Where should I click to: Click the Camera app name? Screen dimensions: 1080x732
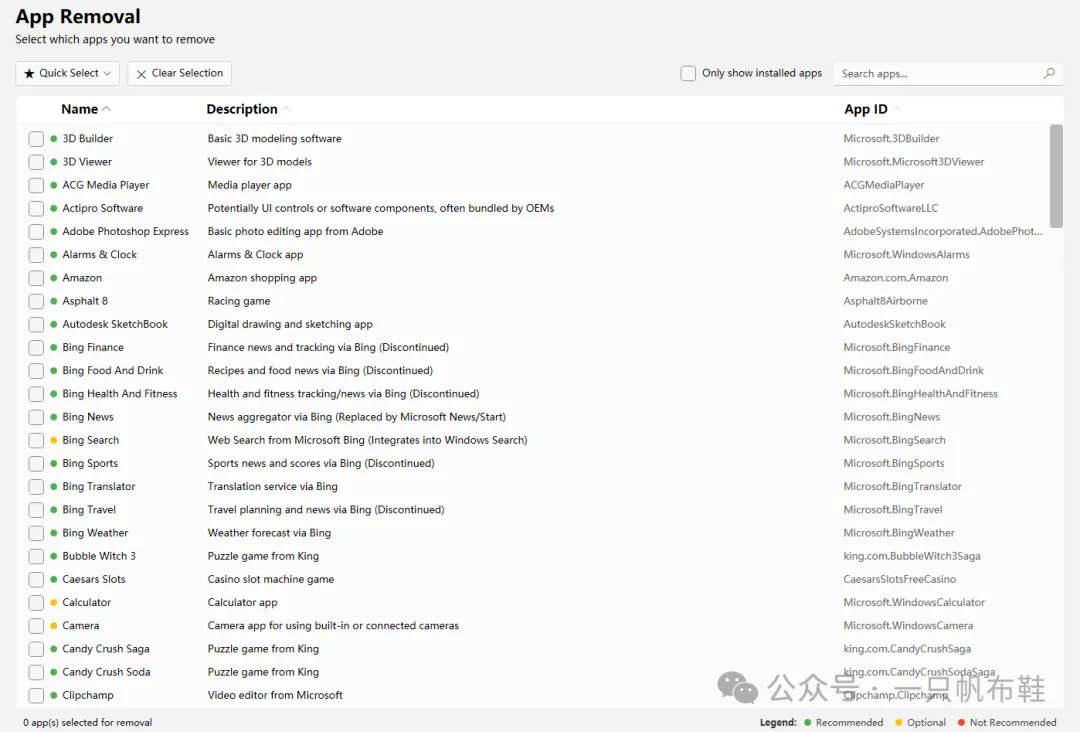[x=81, y=625]
